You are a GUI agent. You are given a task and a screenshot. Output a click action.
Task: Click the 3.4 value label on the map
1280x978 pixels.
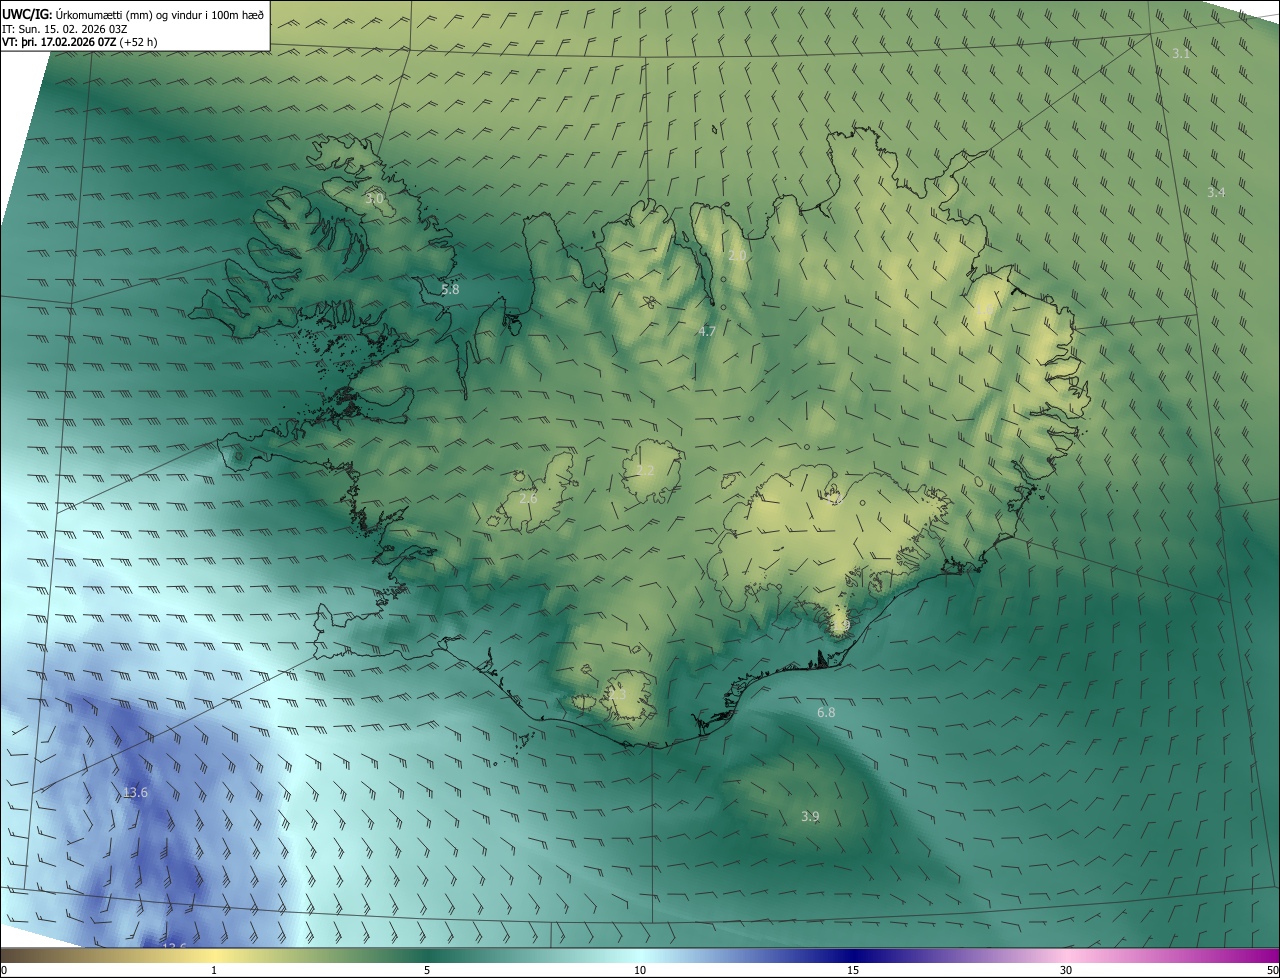click(1216, 192)
